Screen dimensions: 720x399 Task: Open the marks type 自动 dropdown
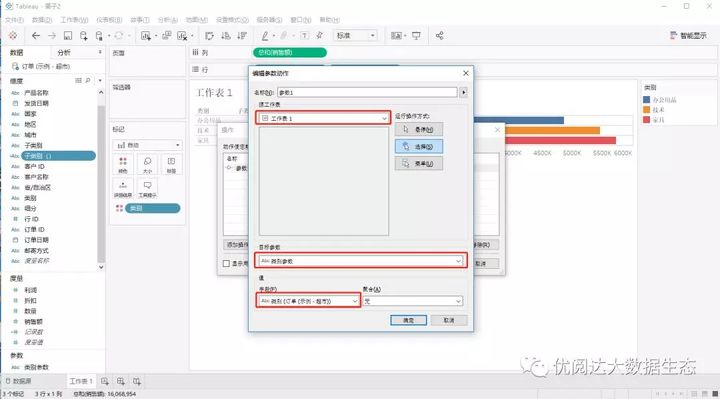coord(147,145)
